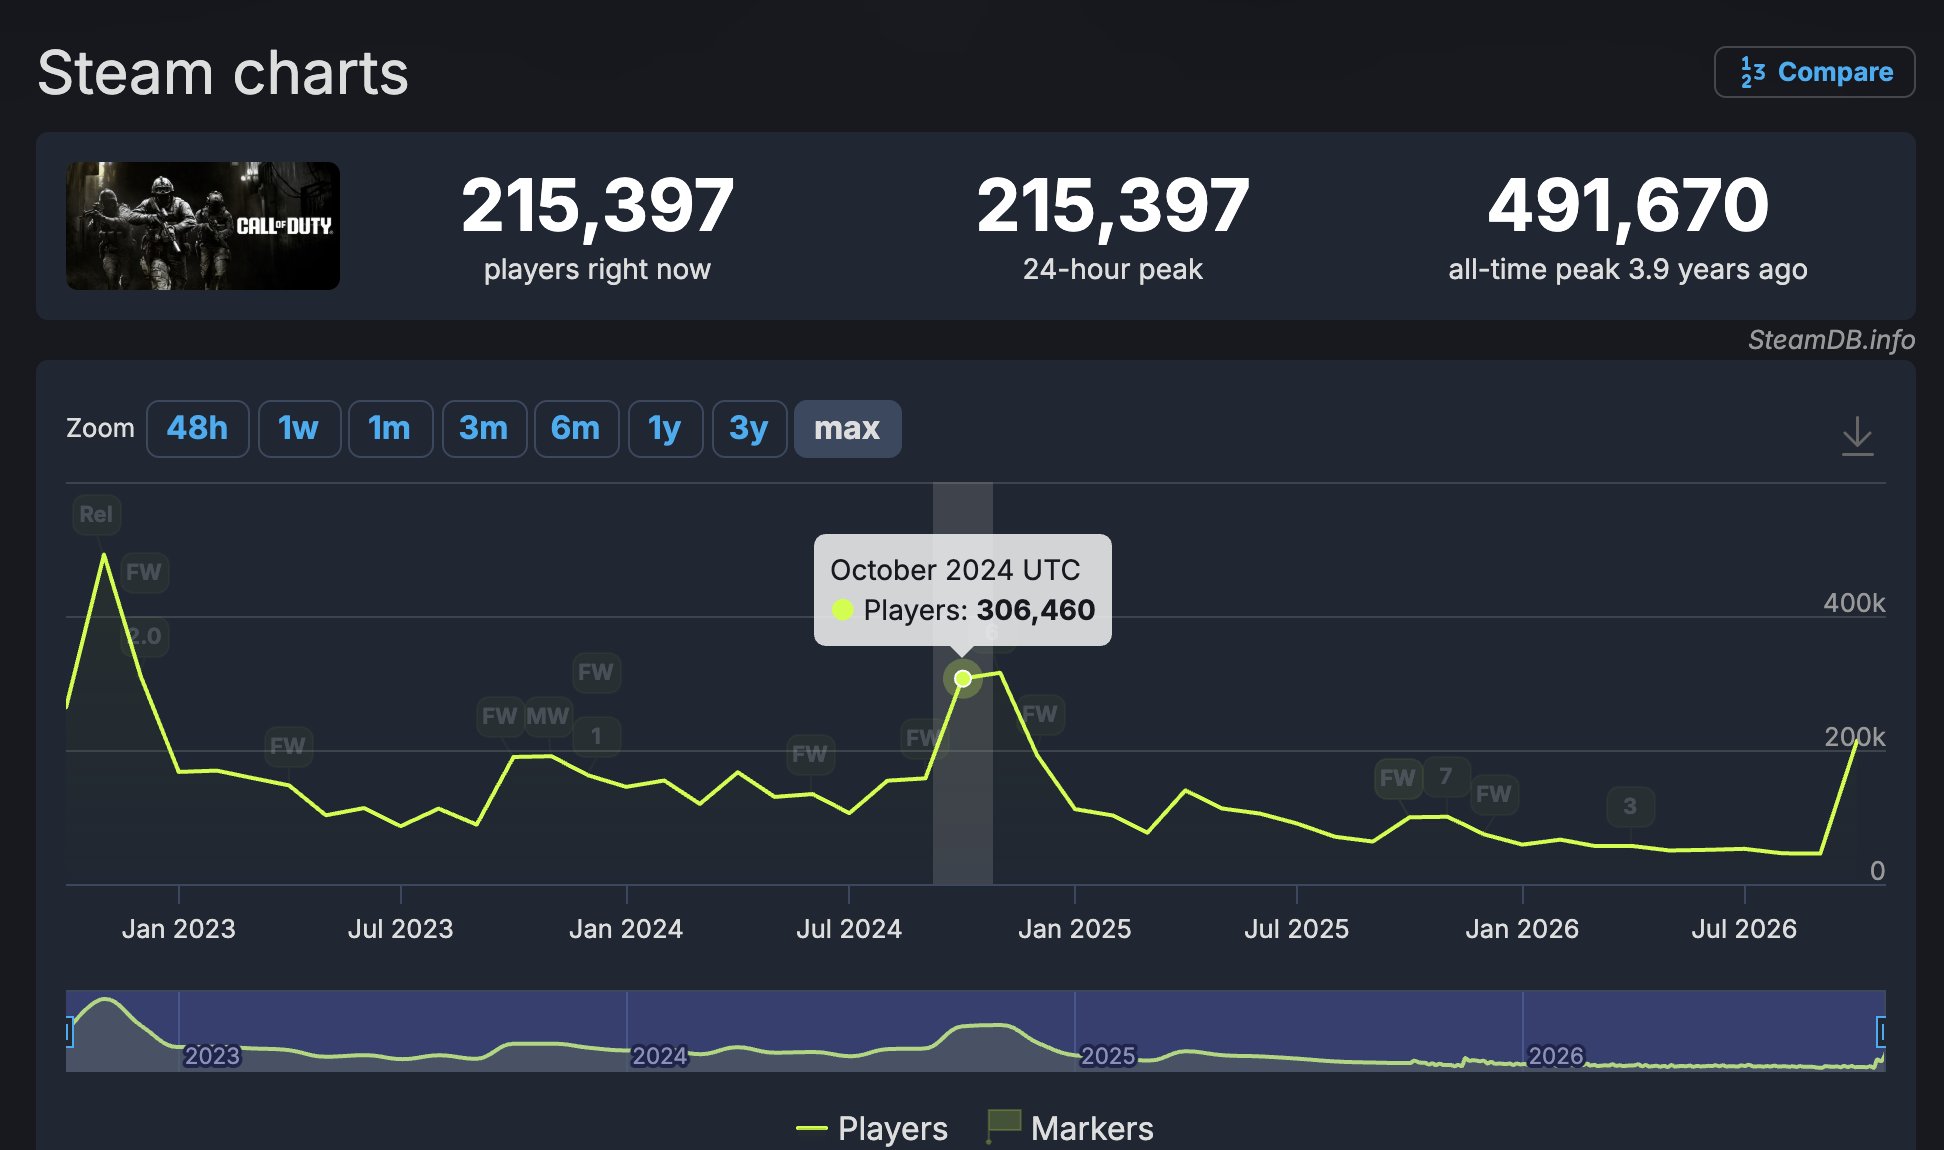
Task: Click the FW marker above Jul 2024
Action: click(810, 754)
